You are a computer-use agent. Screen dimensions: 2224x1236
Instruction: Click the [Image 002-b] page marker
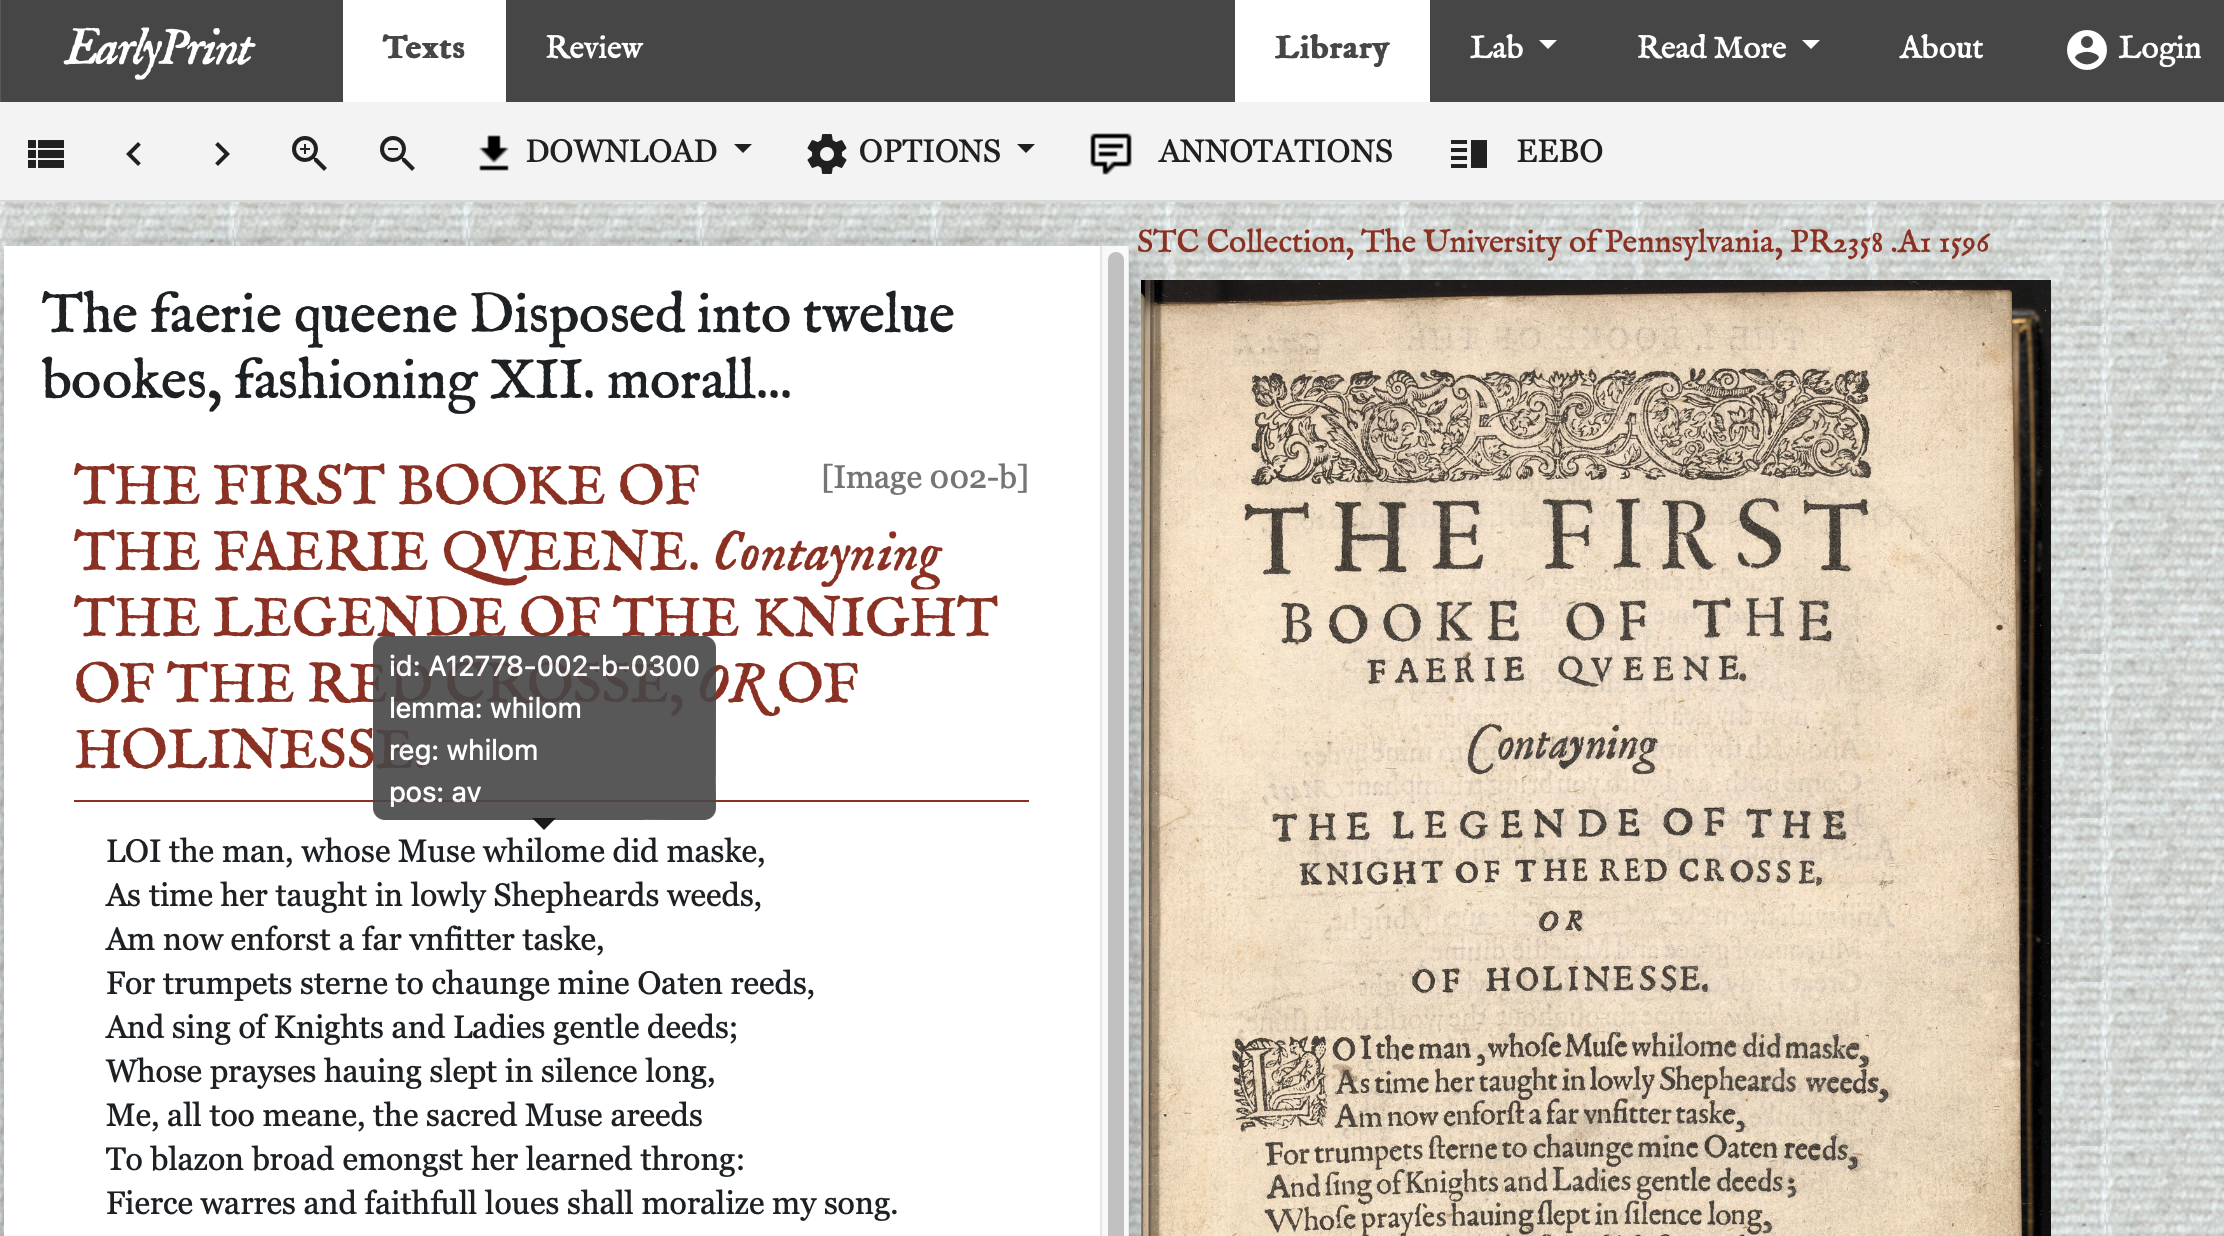[924, 477]
